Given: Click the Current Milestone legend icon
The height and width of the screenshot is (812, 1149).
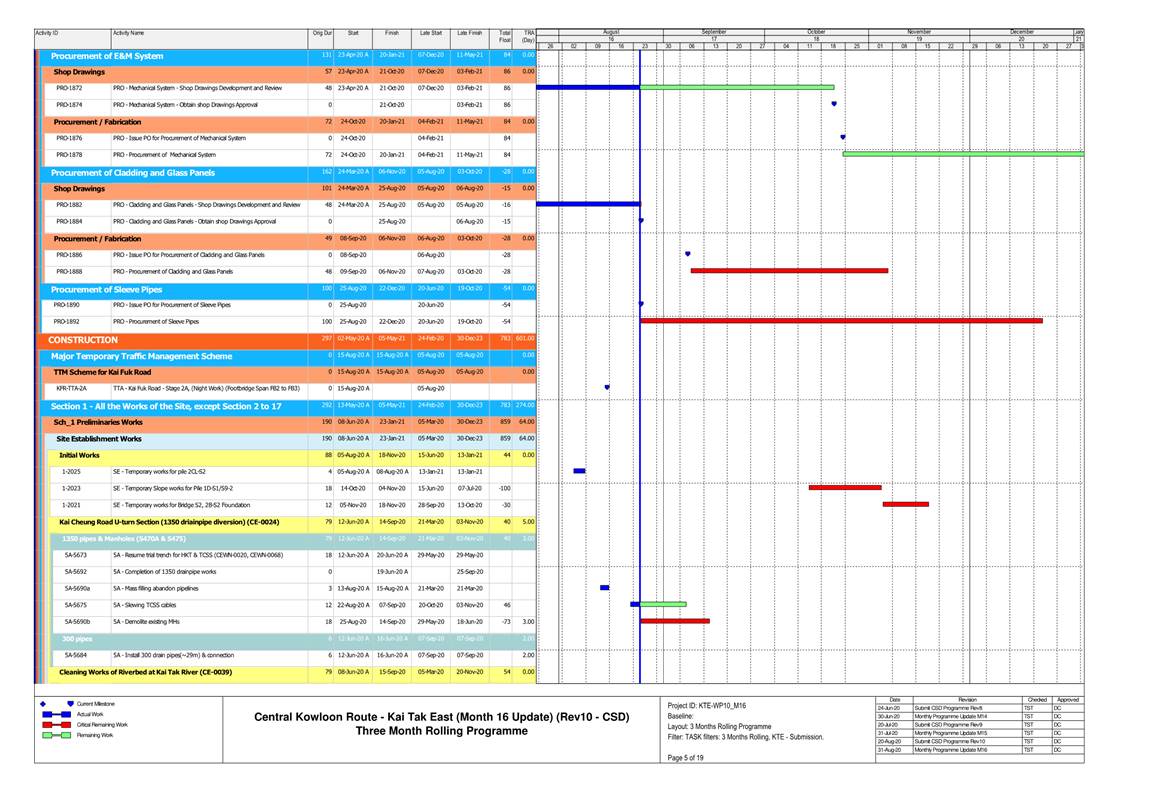Looking at the screenshot, I should click(56, 704).
